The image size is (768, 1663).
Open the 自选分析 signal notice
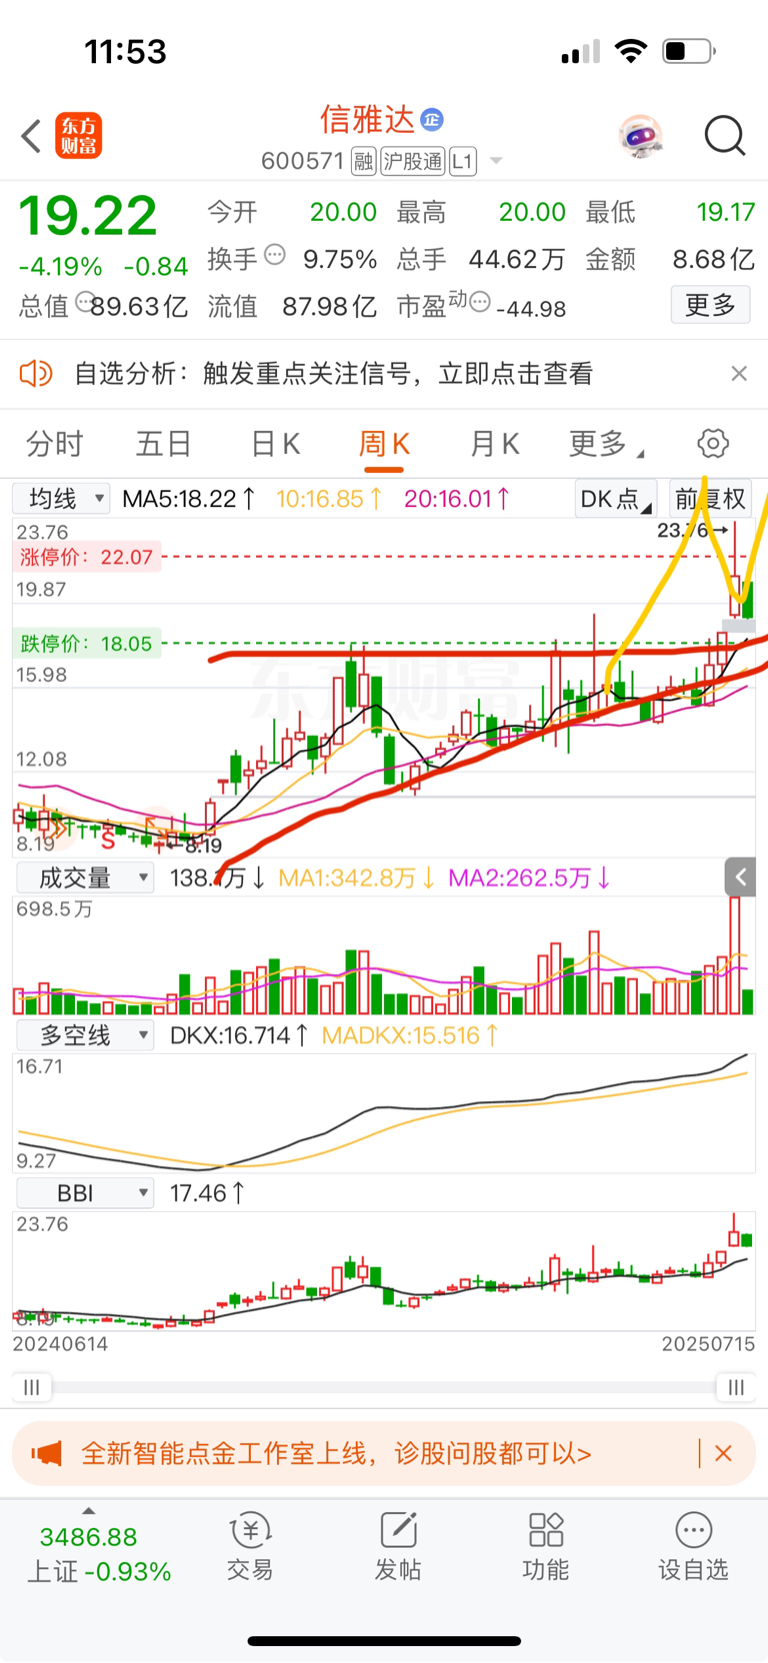click(x=334, y=374)
